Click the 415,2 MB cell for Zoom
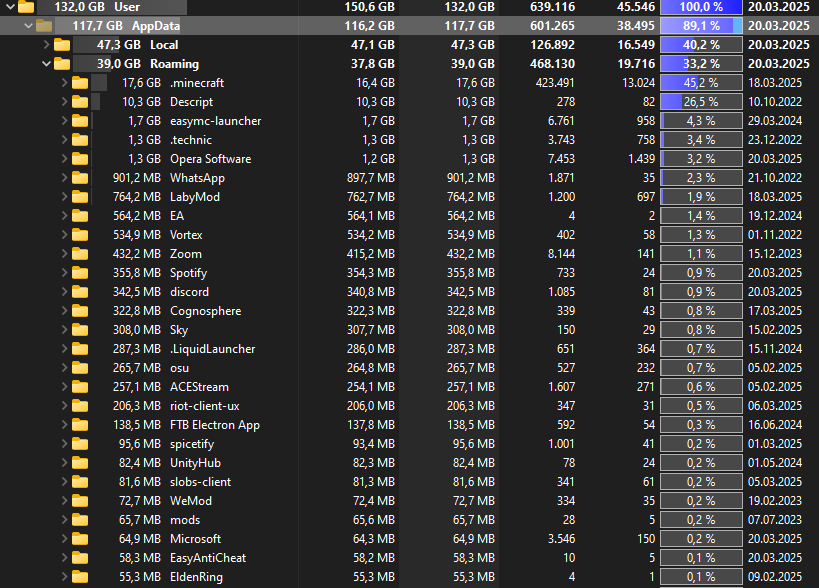This screenshot has width=819, height=588. click(x=371, y=254)
